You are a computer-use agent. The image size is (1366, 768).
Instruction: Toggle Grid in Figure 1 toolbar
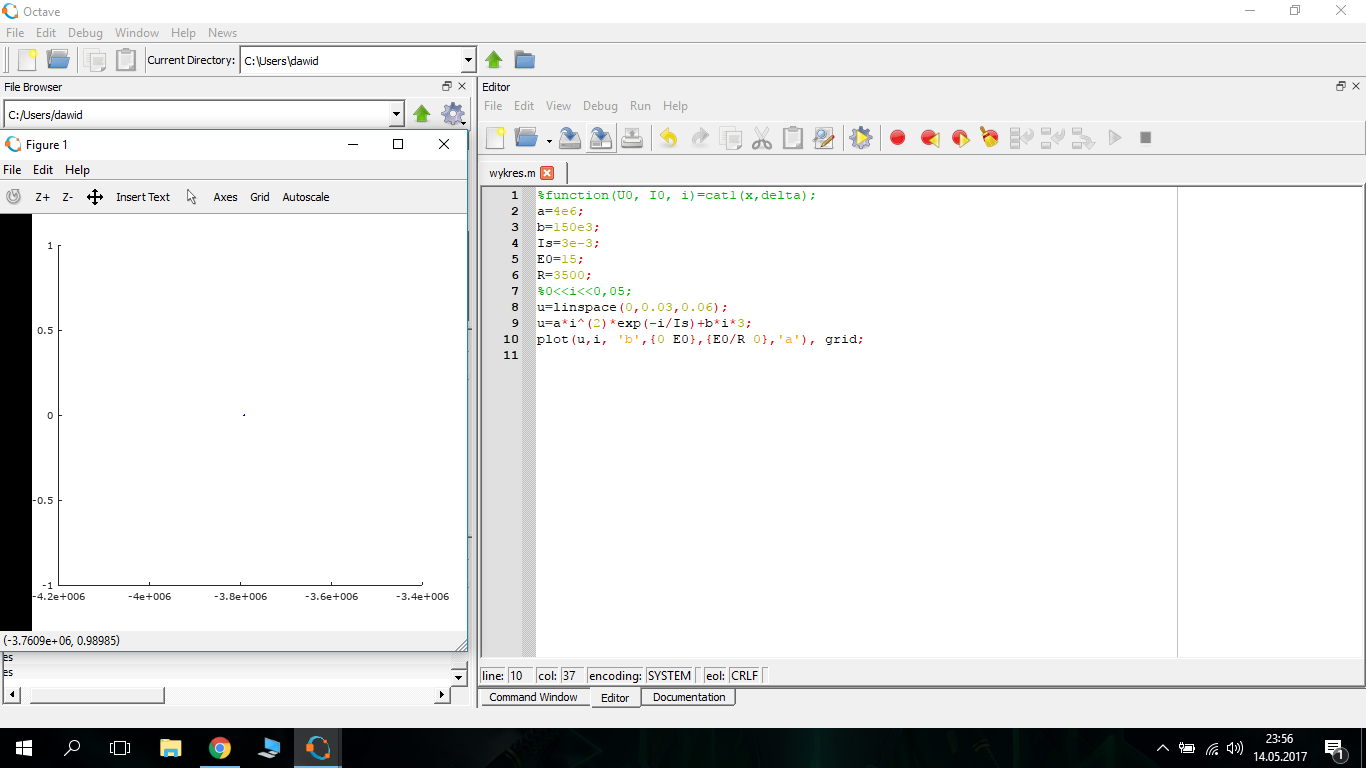click(260, 197)
